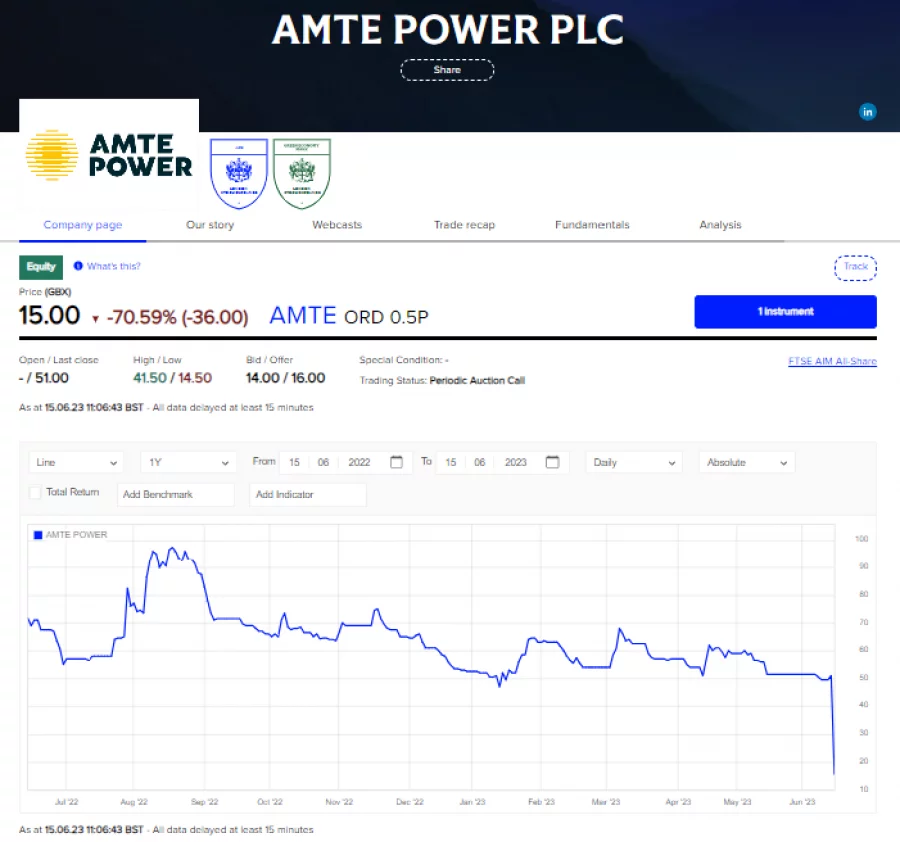Click the To date year 2023

[x=515, y=462]
